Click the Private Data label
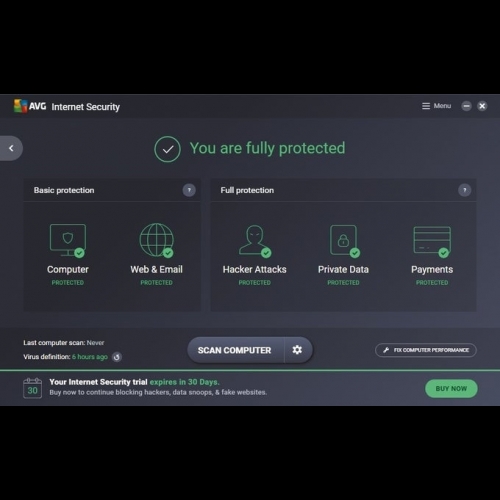The width and height of the screenshot is (500, 500). [343, 269]
